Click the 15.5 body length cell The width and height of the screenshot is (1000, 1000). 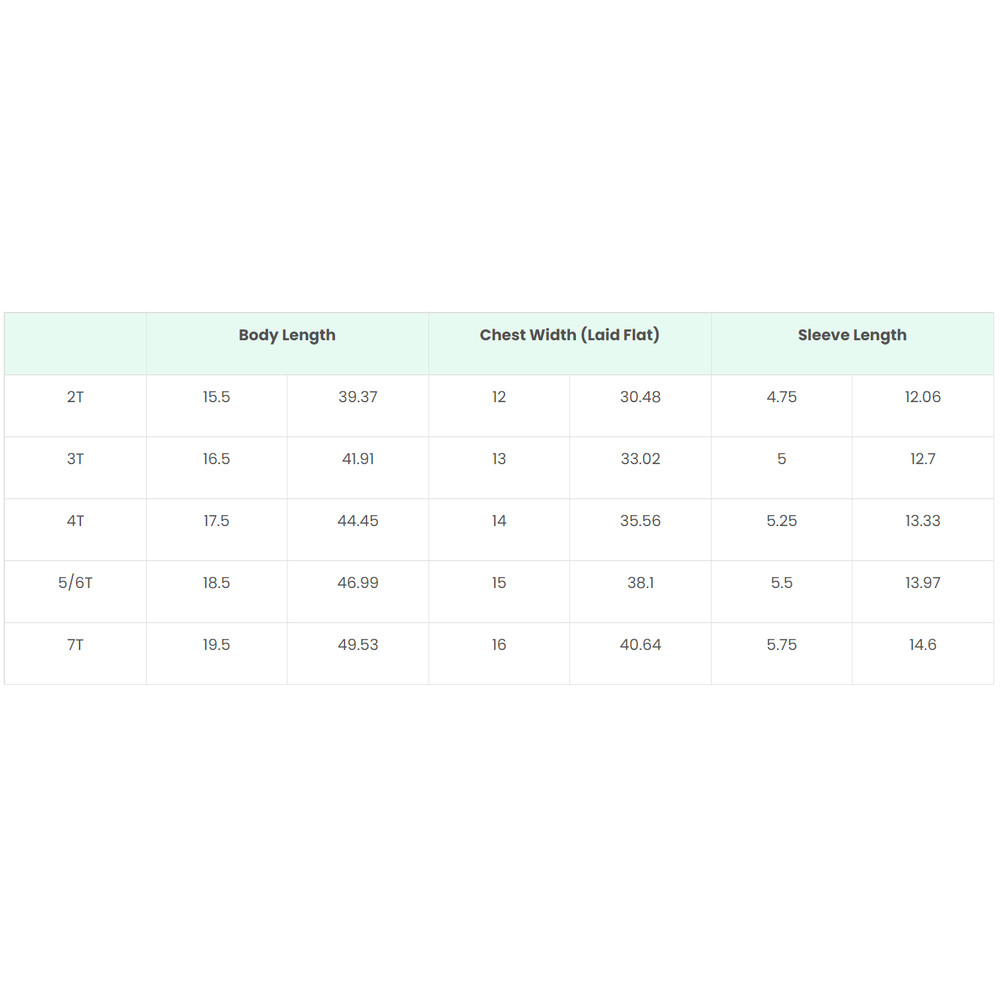pos(216,397)
